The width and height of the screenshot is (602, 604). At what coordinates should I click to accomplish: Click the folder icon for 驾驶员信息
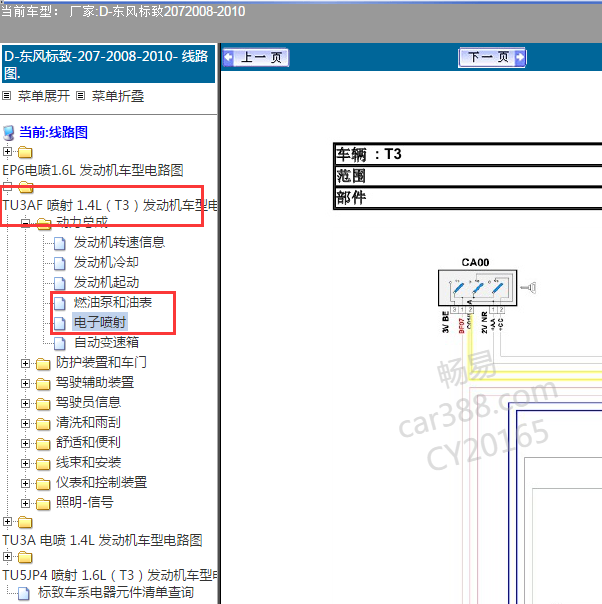pos(43,404)
